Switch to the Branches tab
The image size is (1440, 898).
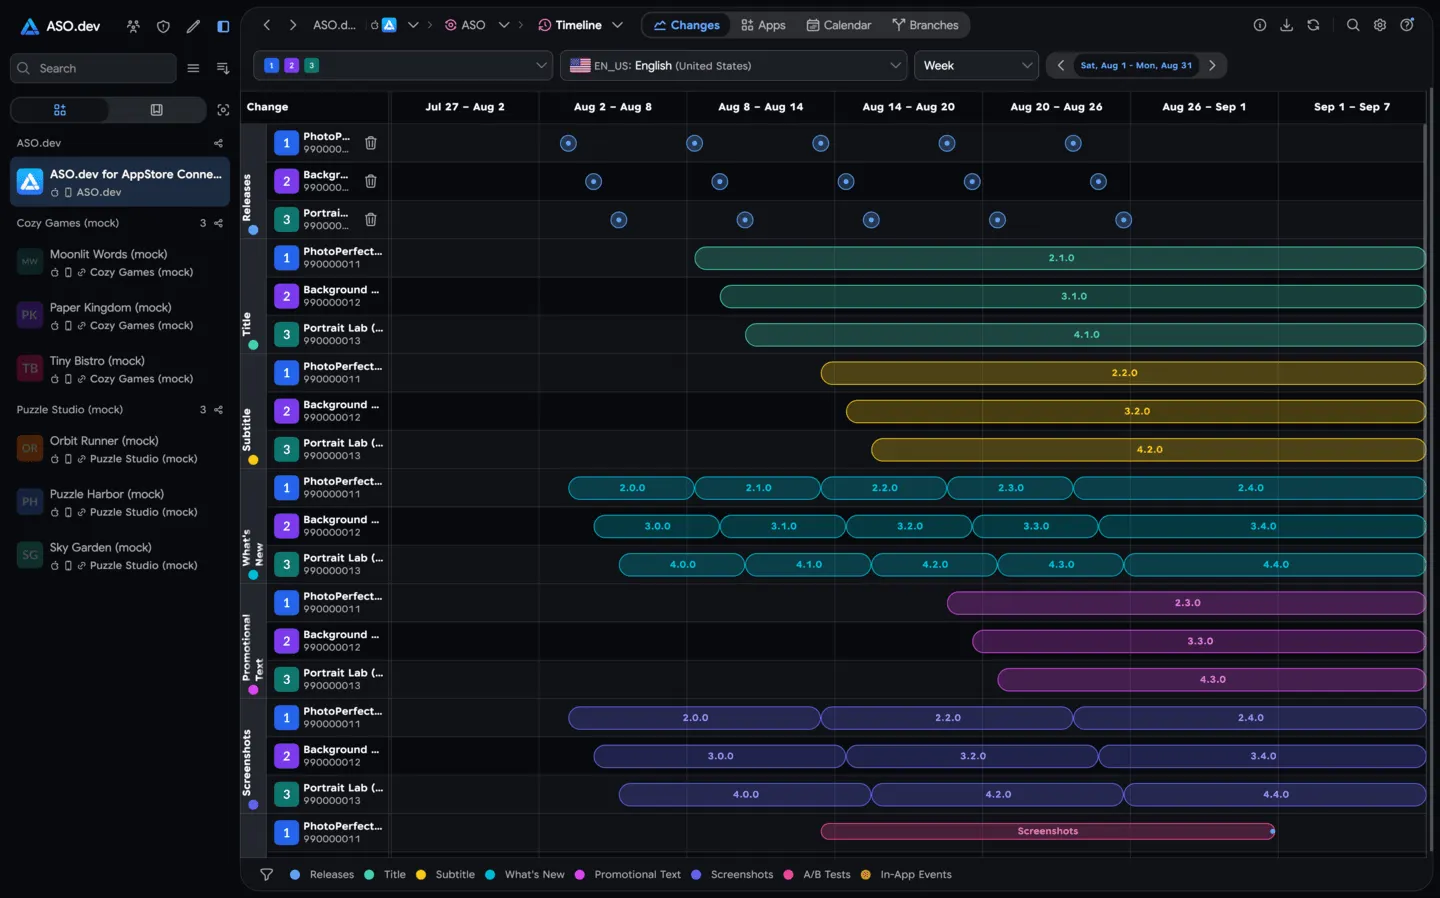pos(925,25)
